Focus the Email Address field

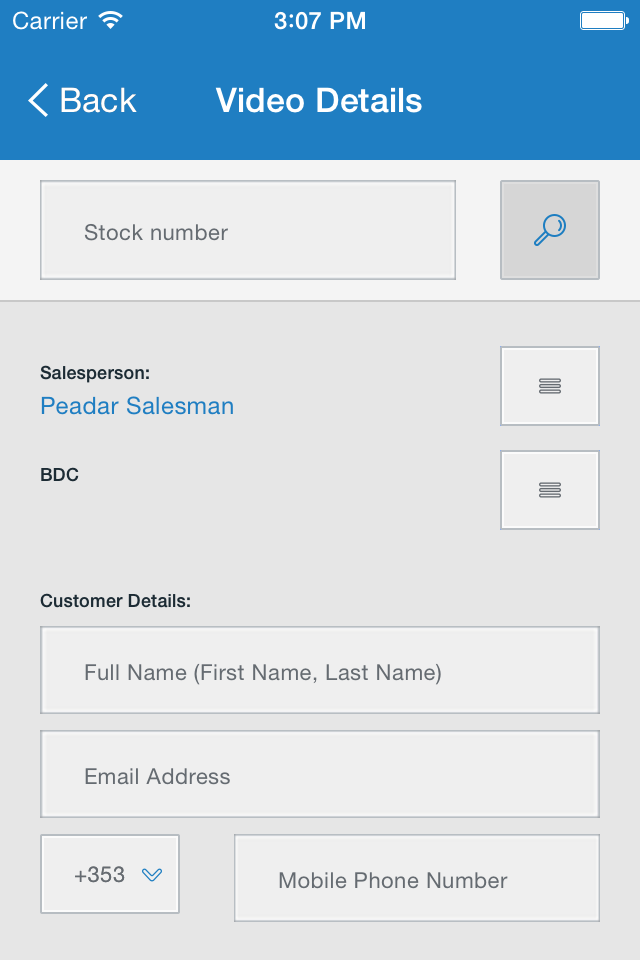point(320,774)
